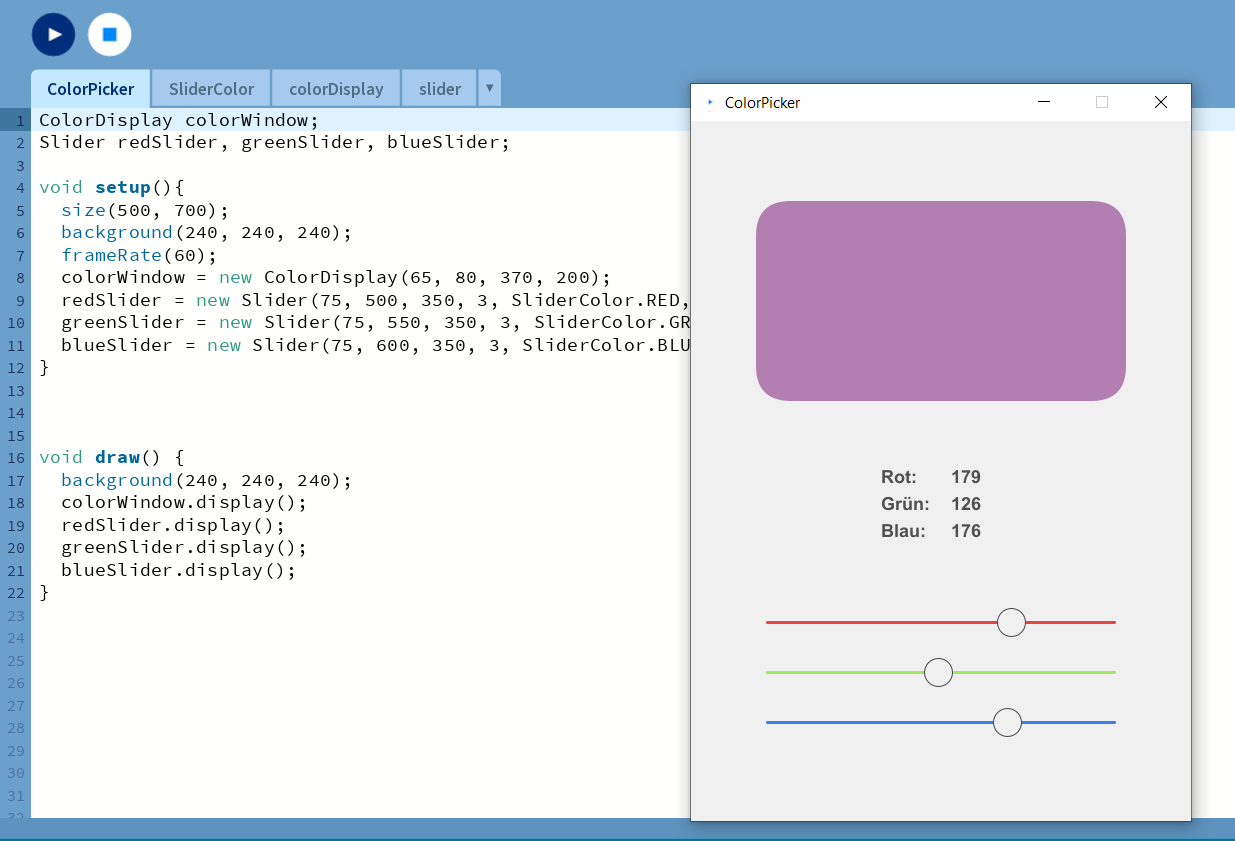Click the green slider knob

coord(938,672)
